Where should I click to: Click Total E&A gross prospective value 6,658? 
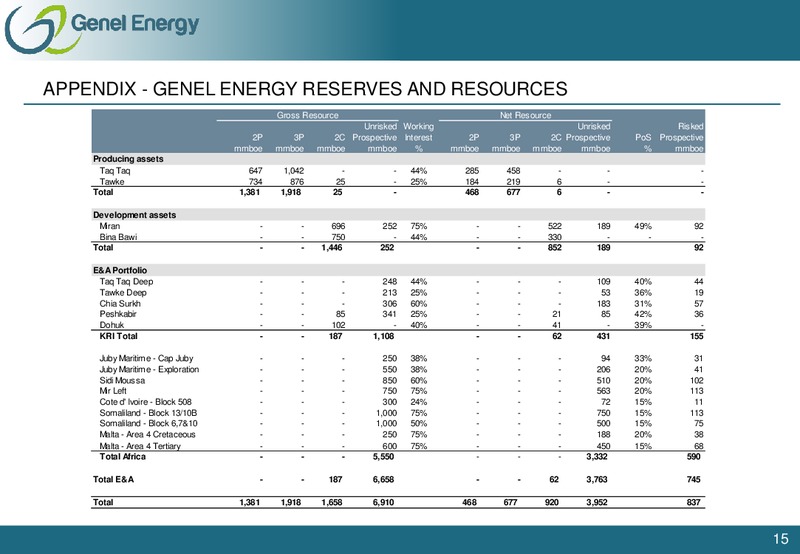tap(383, 480)
